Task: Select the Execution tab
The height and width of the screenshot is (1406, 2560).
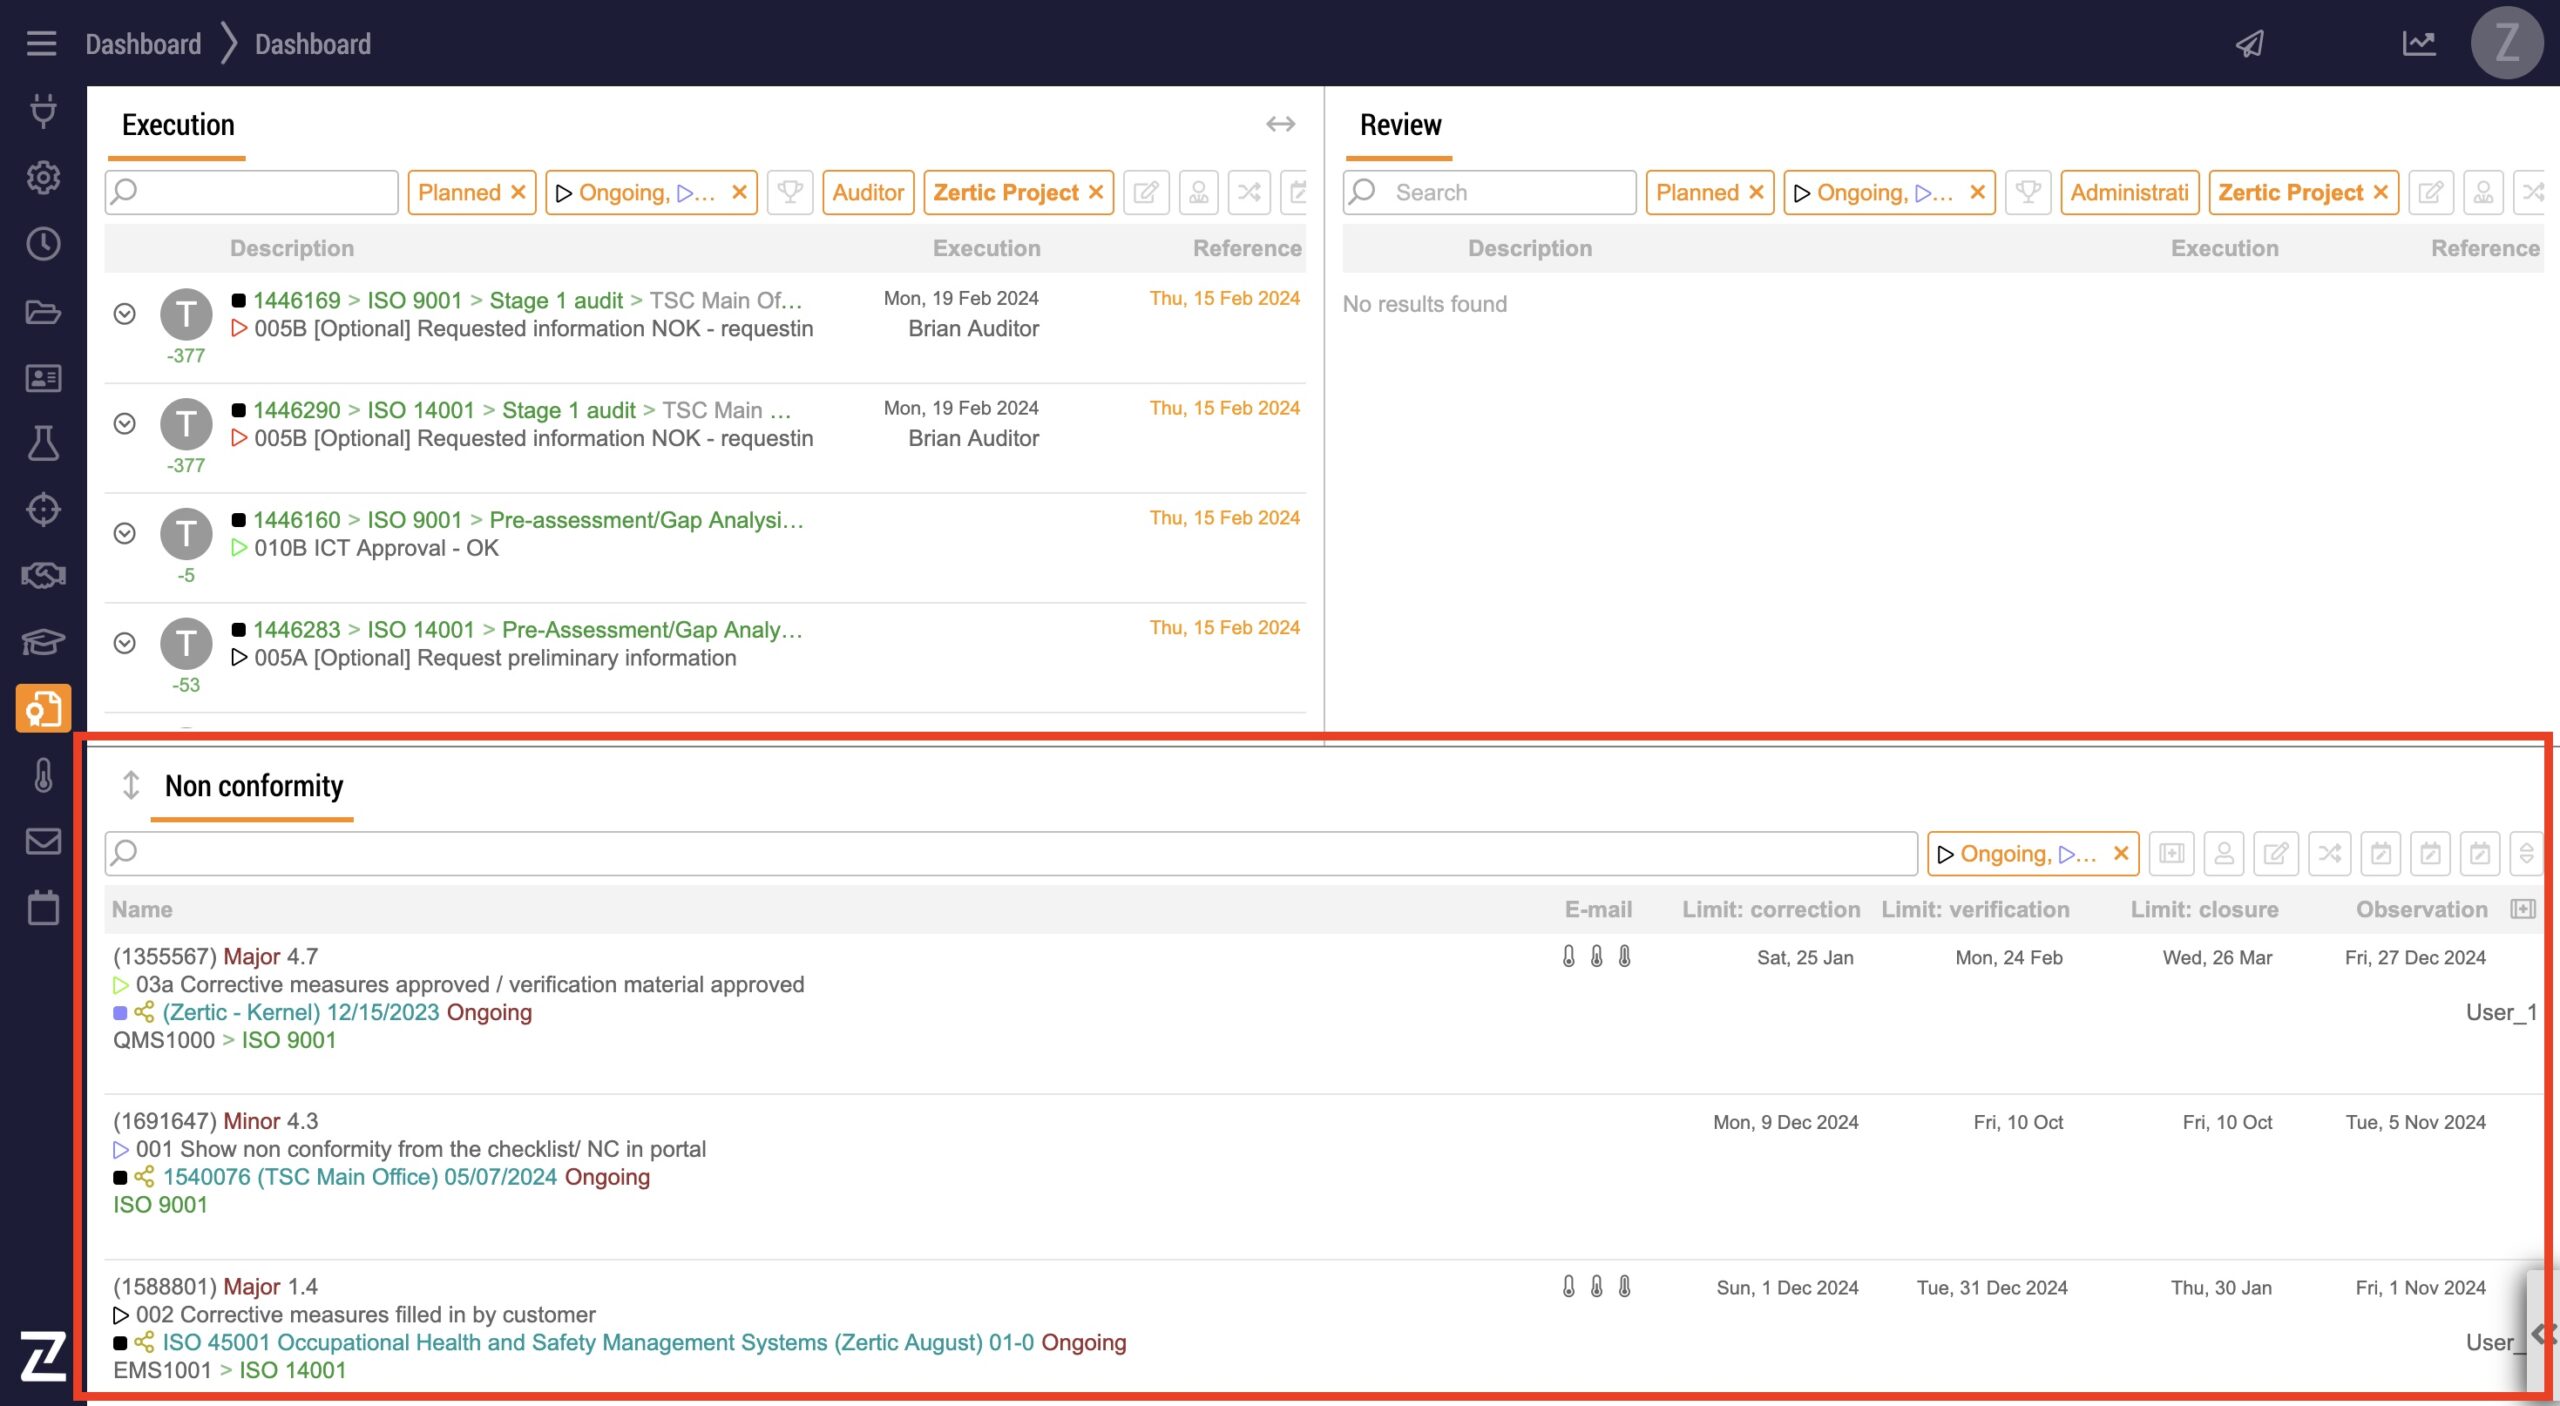Action: pos(178,125)
